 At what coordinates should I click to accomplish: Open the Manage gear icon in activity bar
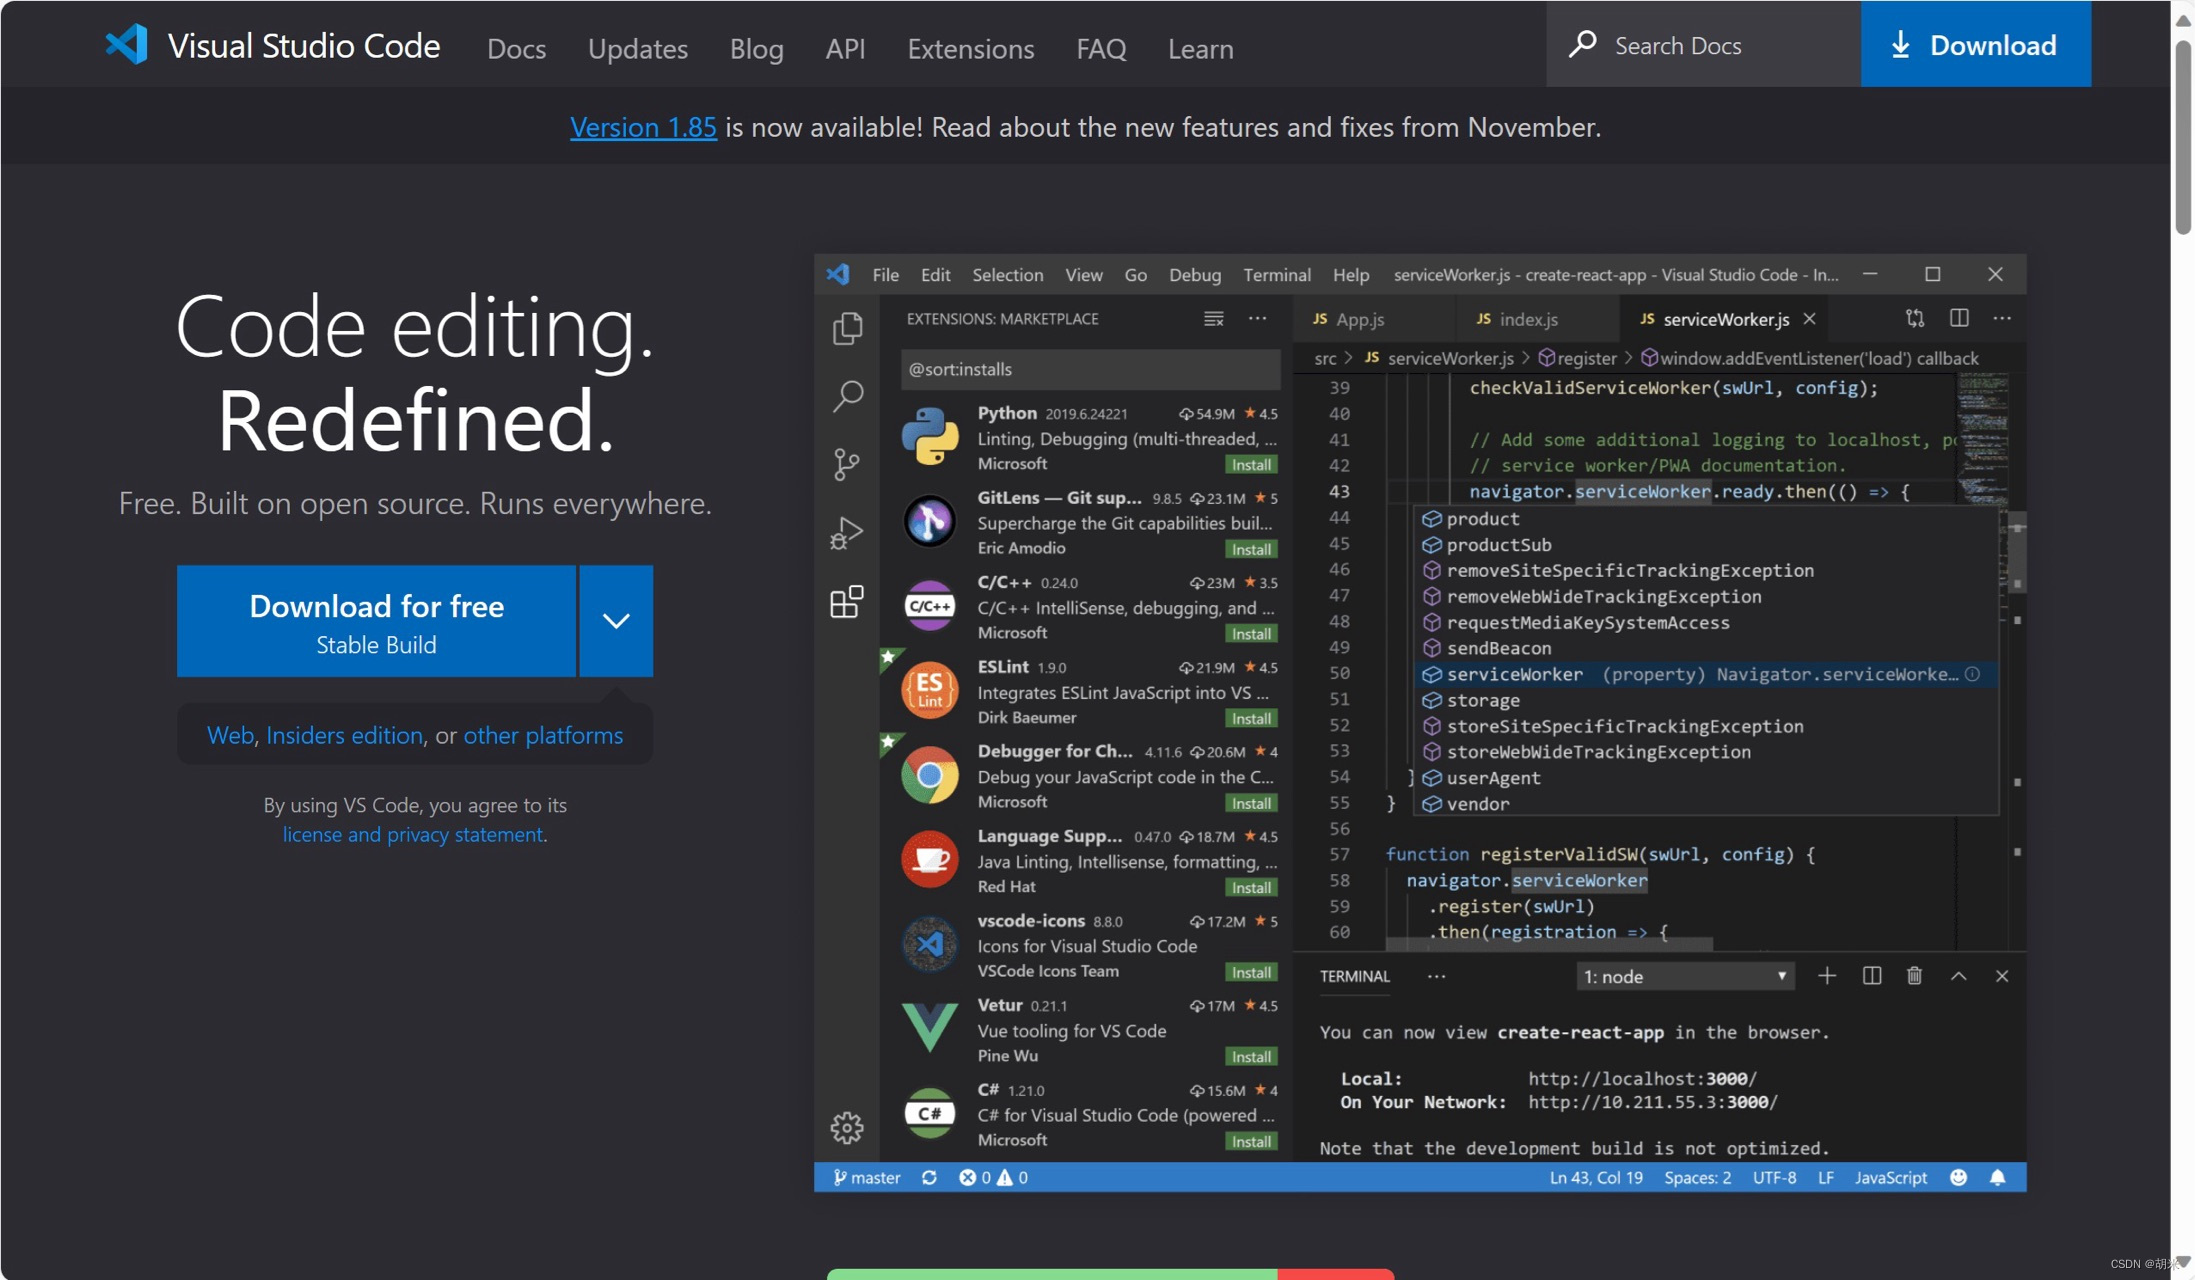pyautogui.click(x=847, y=1127)
